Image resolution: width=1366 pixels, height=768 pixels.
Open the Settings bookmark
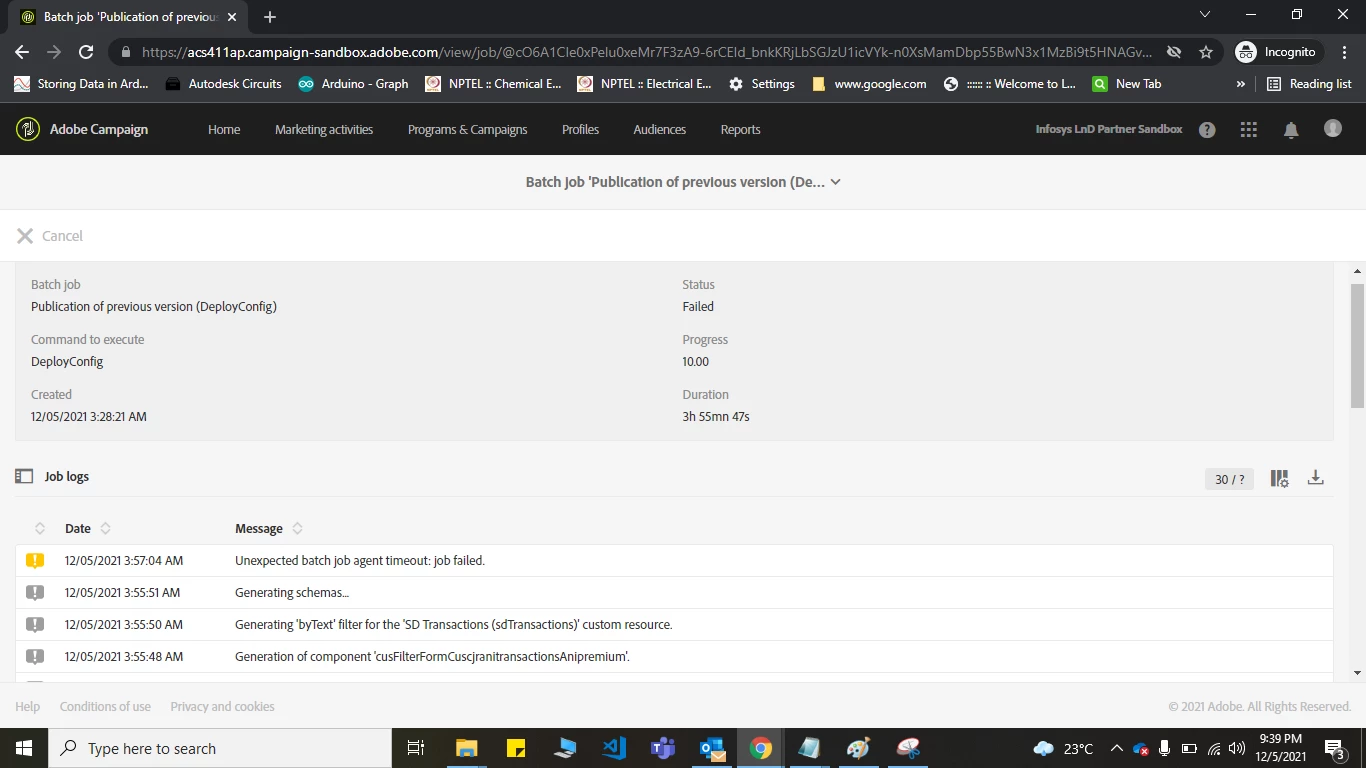click(x=761, y=84)
